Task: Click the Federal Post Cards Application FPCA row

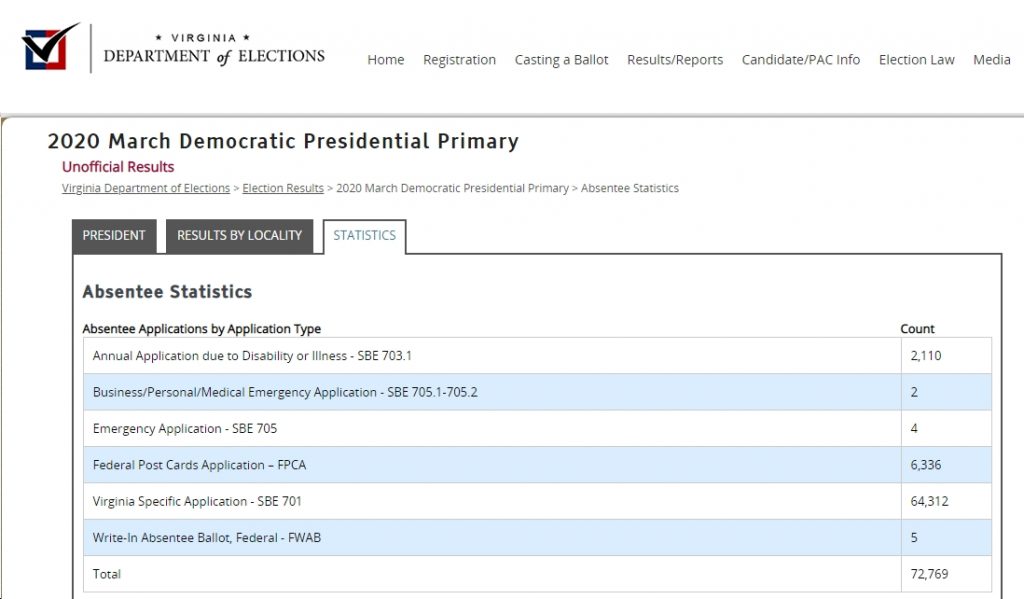Action: point(537,465)
